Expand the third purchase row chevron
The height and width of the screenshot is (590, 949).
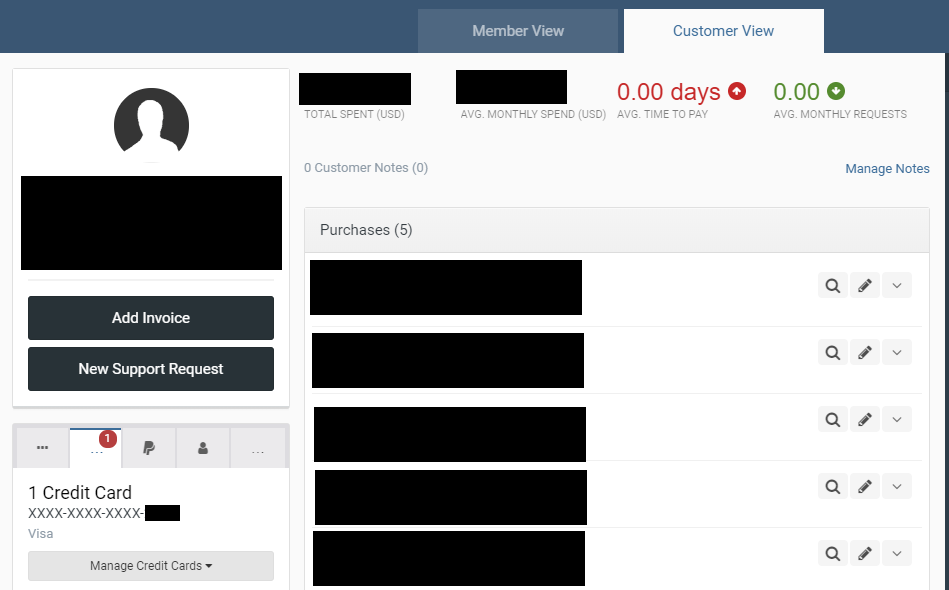click(x=897, y=419)
